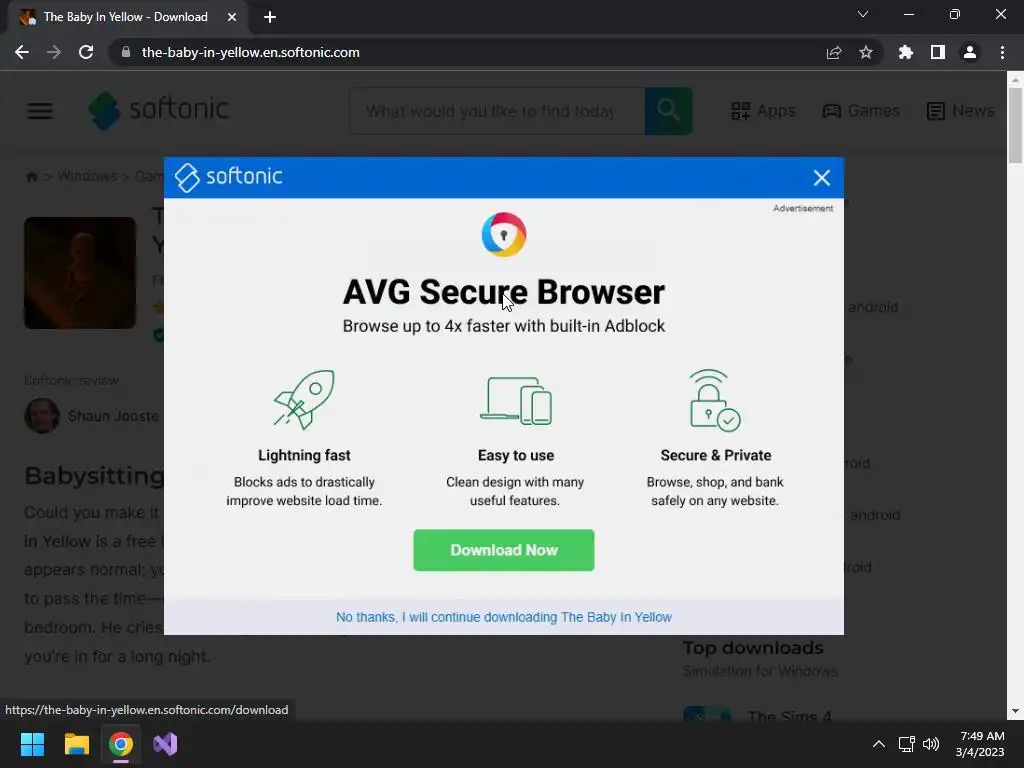Open Chrome profile avatar icon

970,52
